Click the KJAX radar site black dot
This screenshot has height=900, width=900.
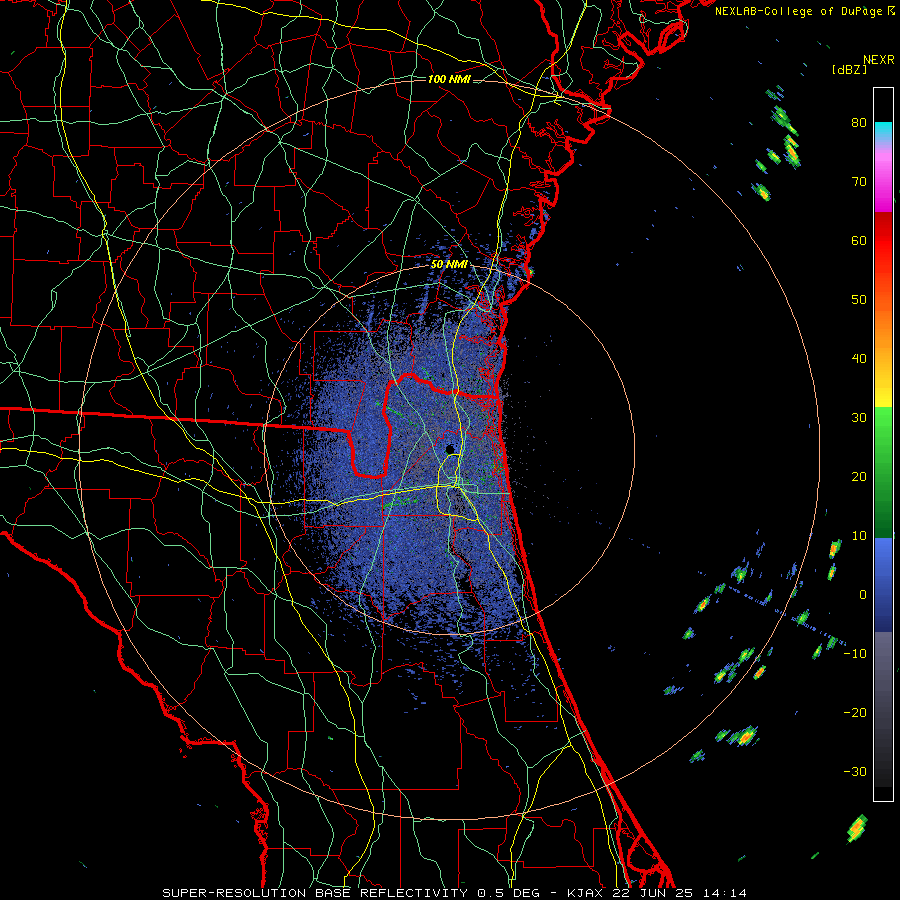450,449
